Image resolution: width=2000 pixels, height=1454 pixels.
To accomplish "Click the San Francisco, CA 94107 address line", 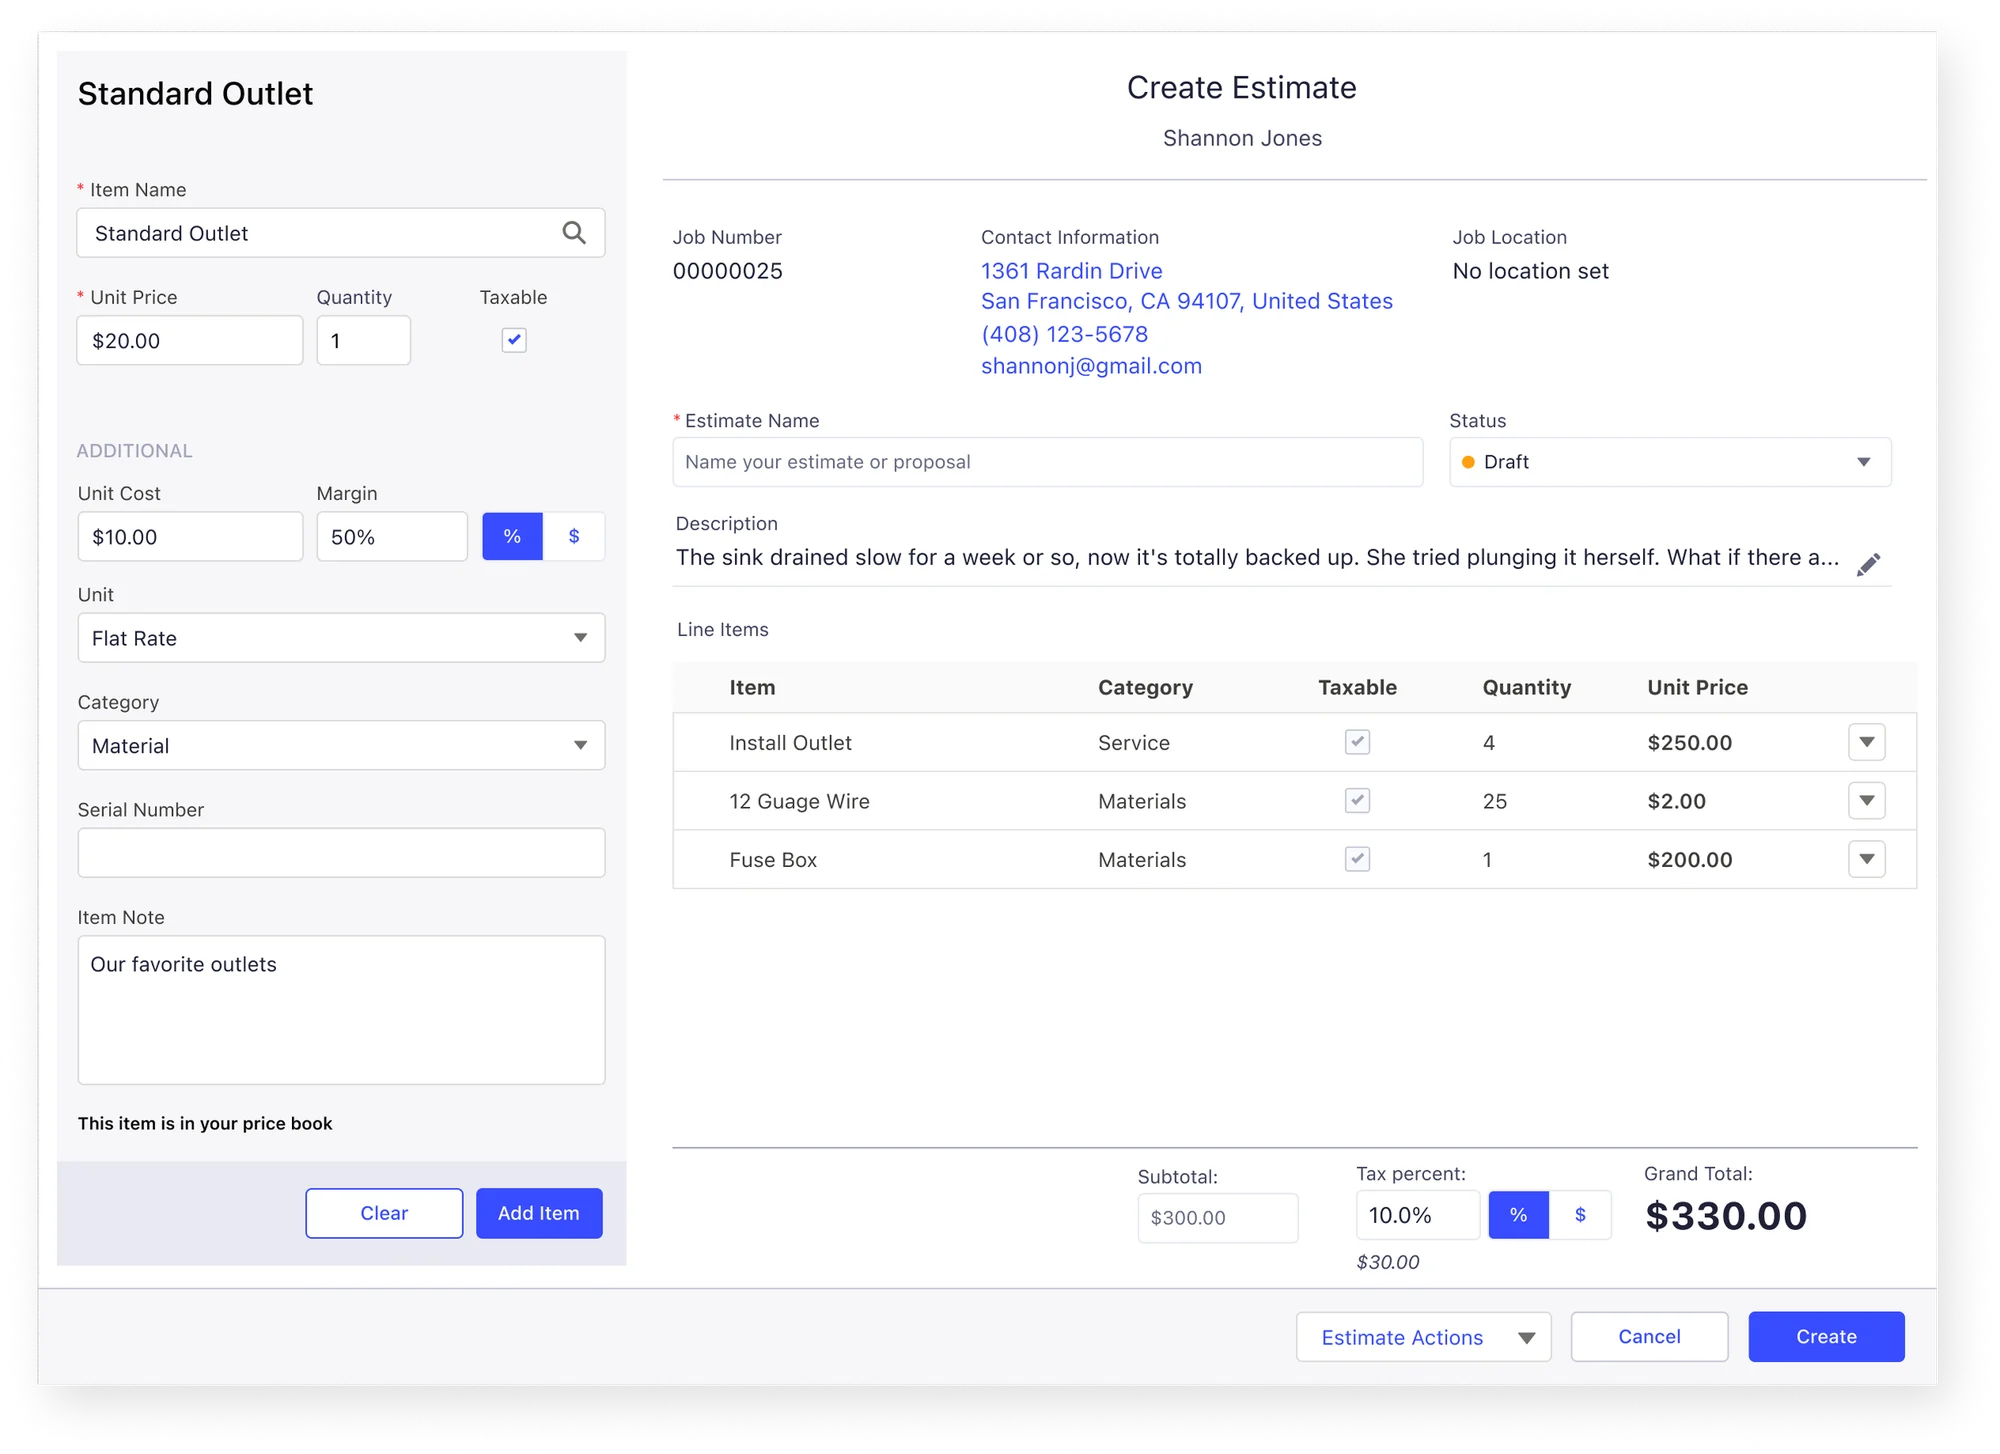I will pos(1186,301).
